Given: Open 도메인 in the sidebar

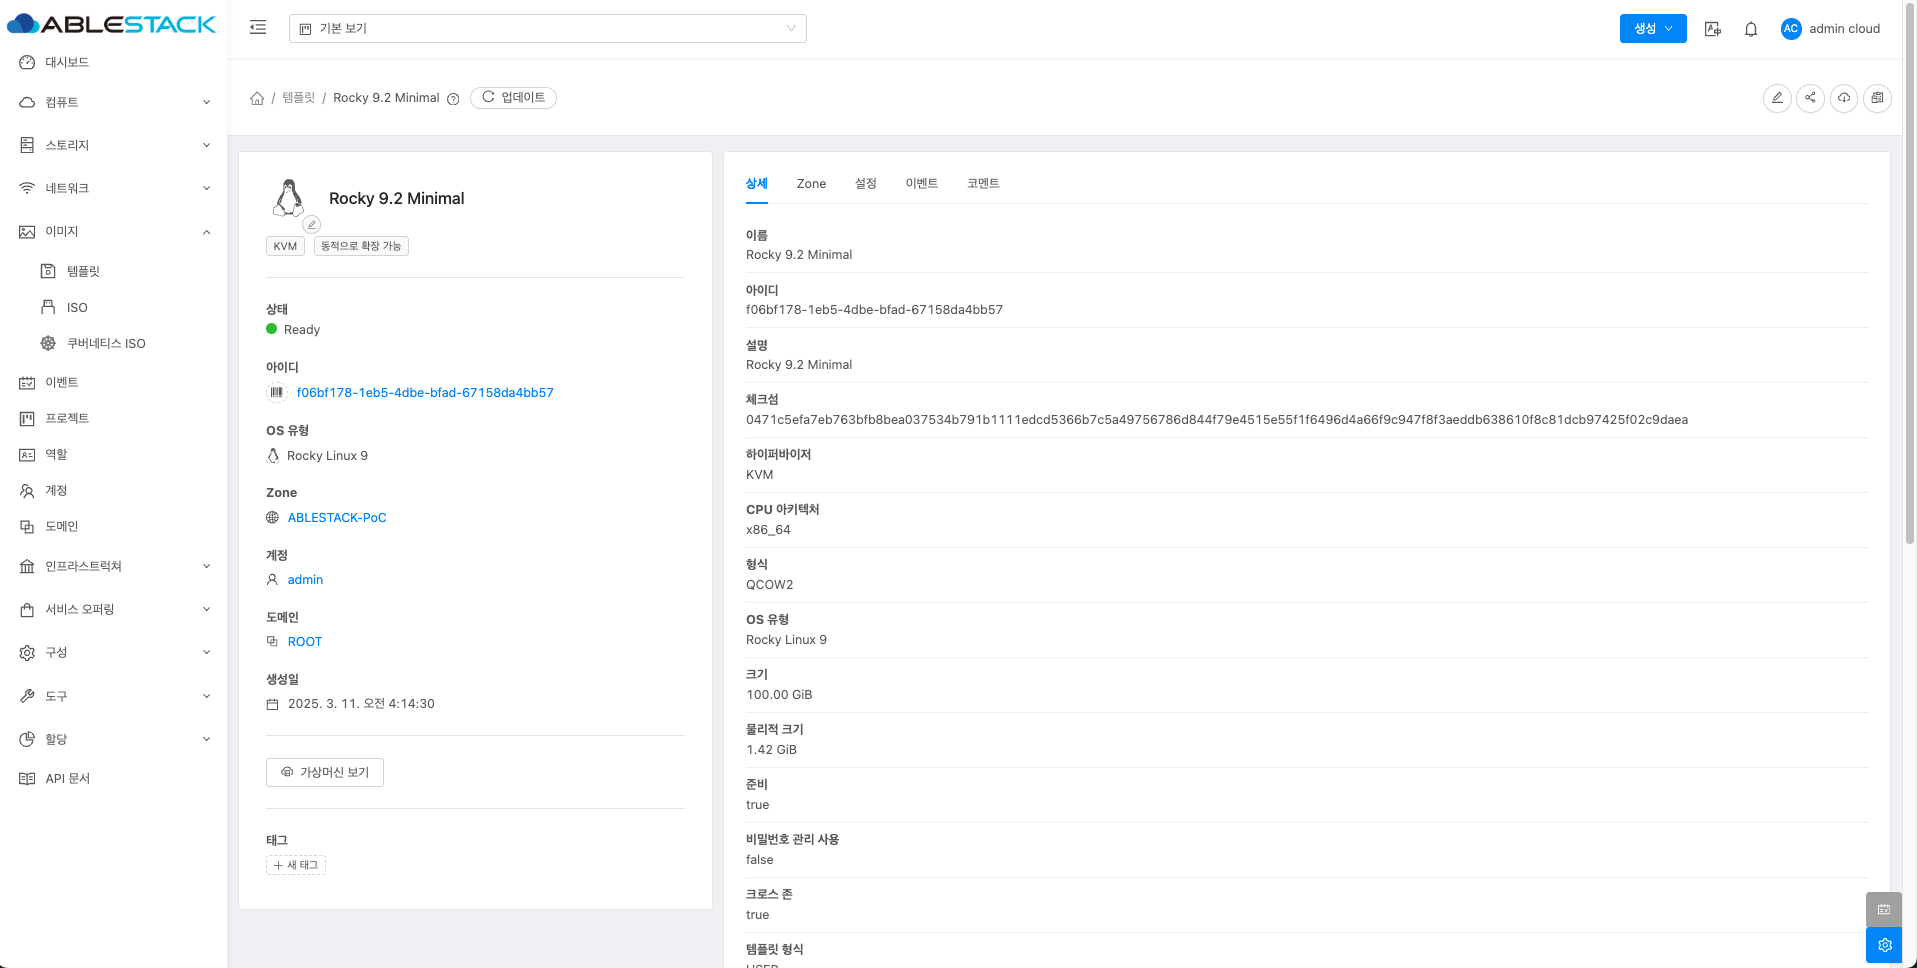Looking at the screenshot, I should click(61, 527).
